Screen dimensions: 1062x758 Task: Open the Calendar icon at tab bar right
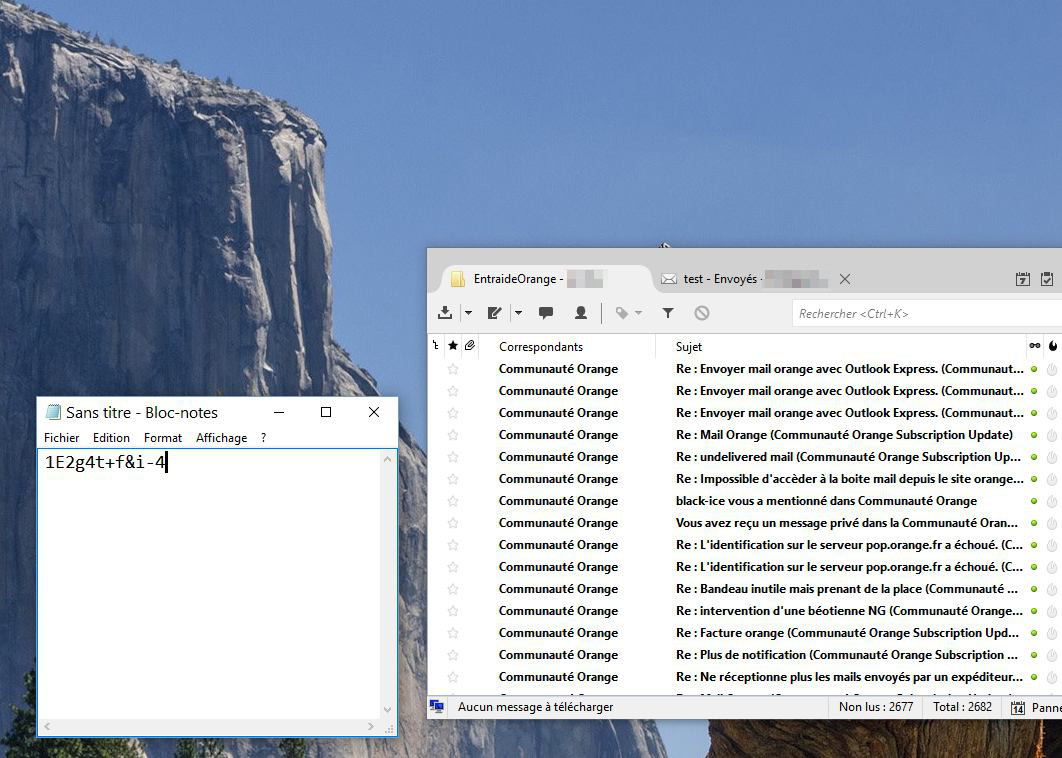[1023, 279]
